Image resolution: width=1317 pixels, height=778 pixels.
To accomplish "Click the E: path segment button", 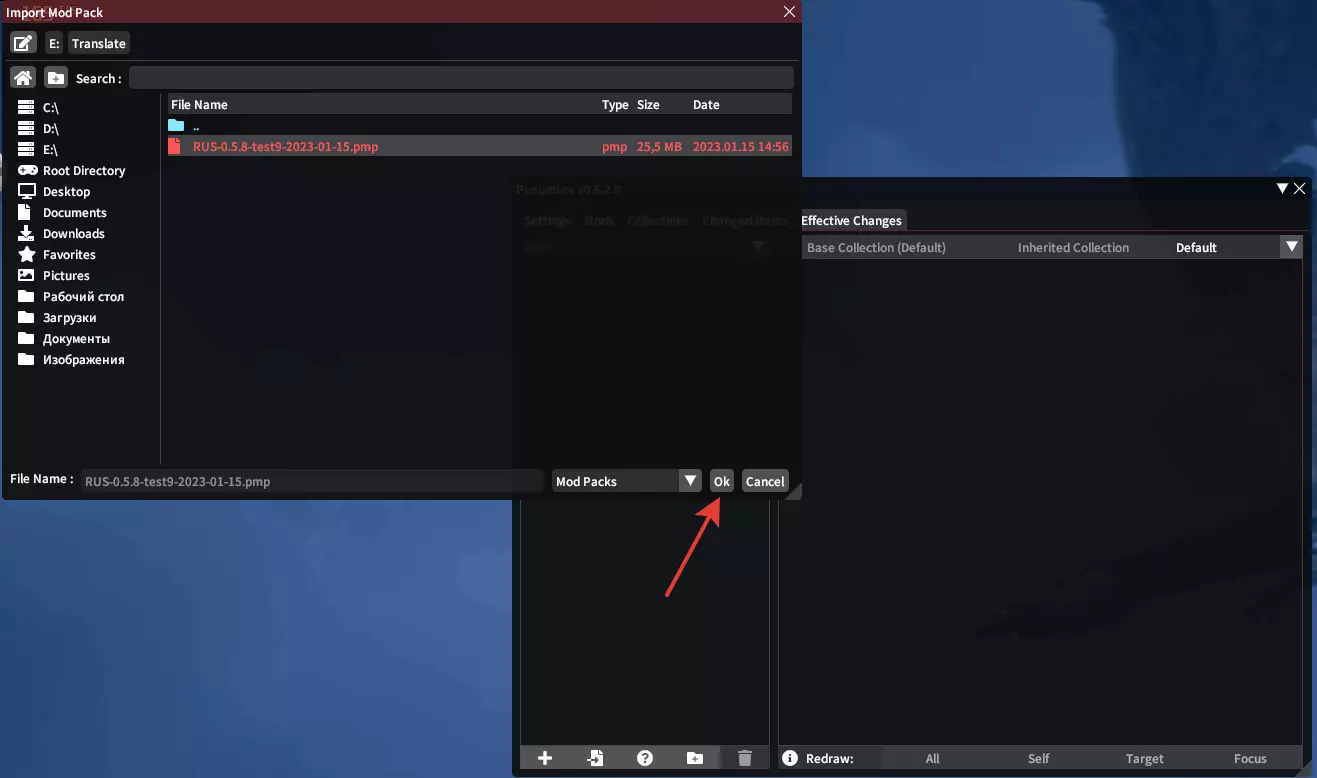I will pyautogui.click(x=54, y=43).
